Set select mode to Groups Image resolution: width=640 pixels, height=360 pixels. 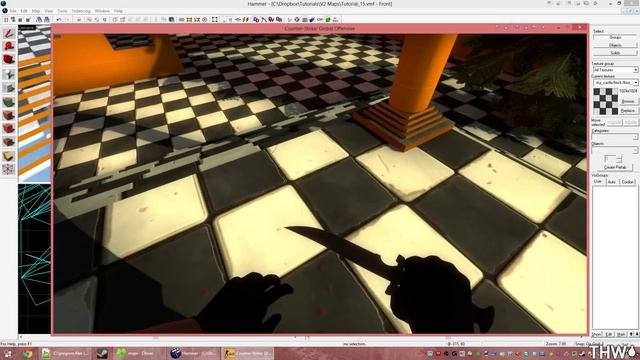coord(615,38)
